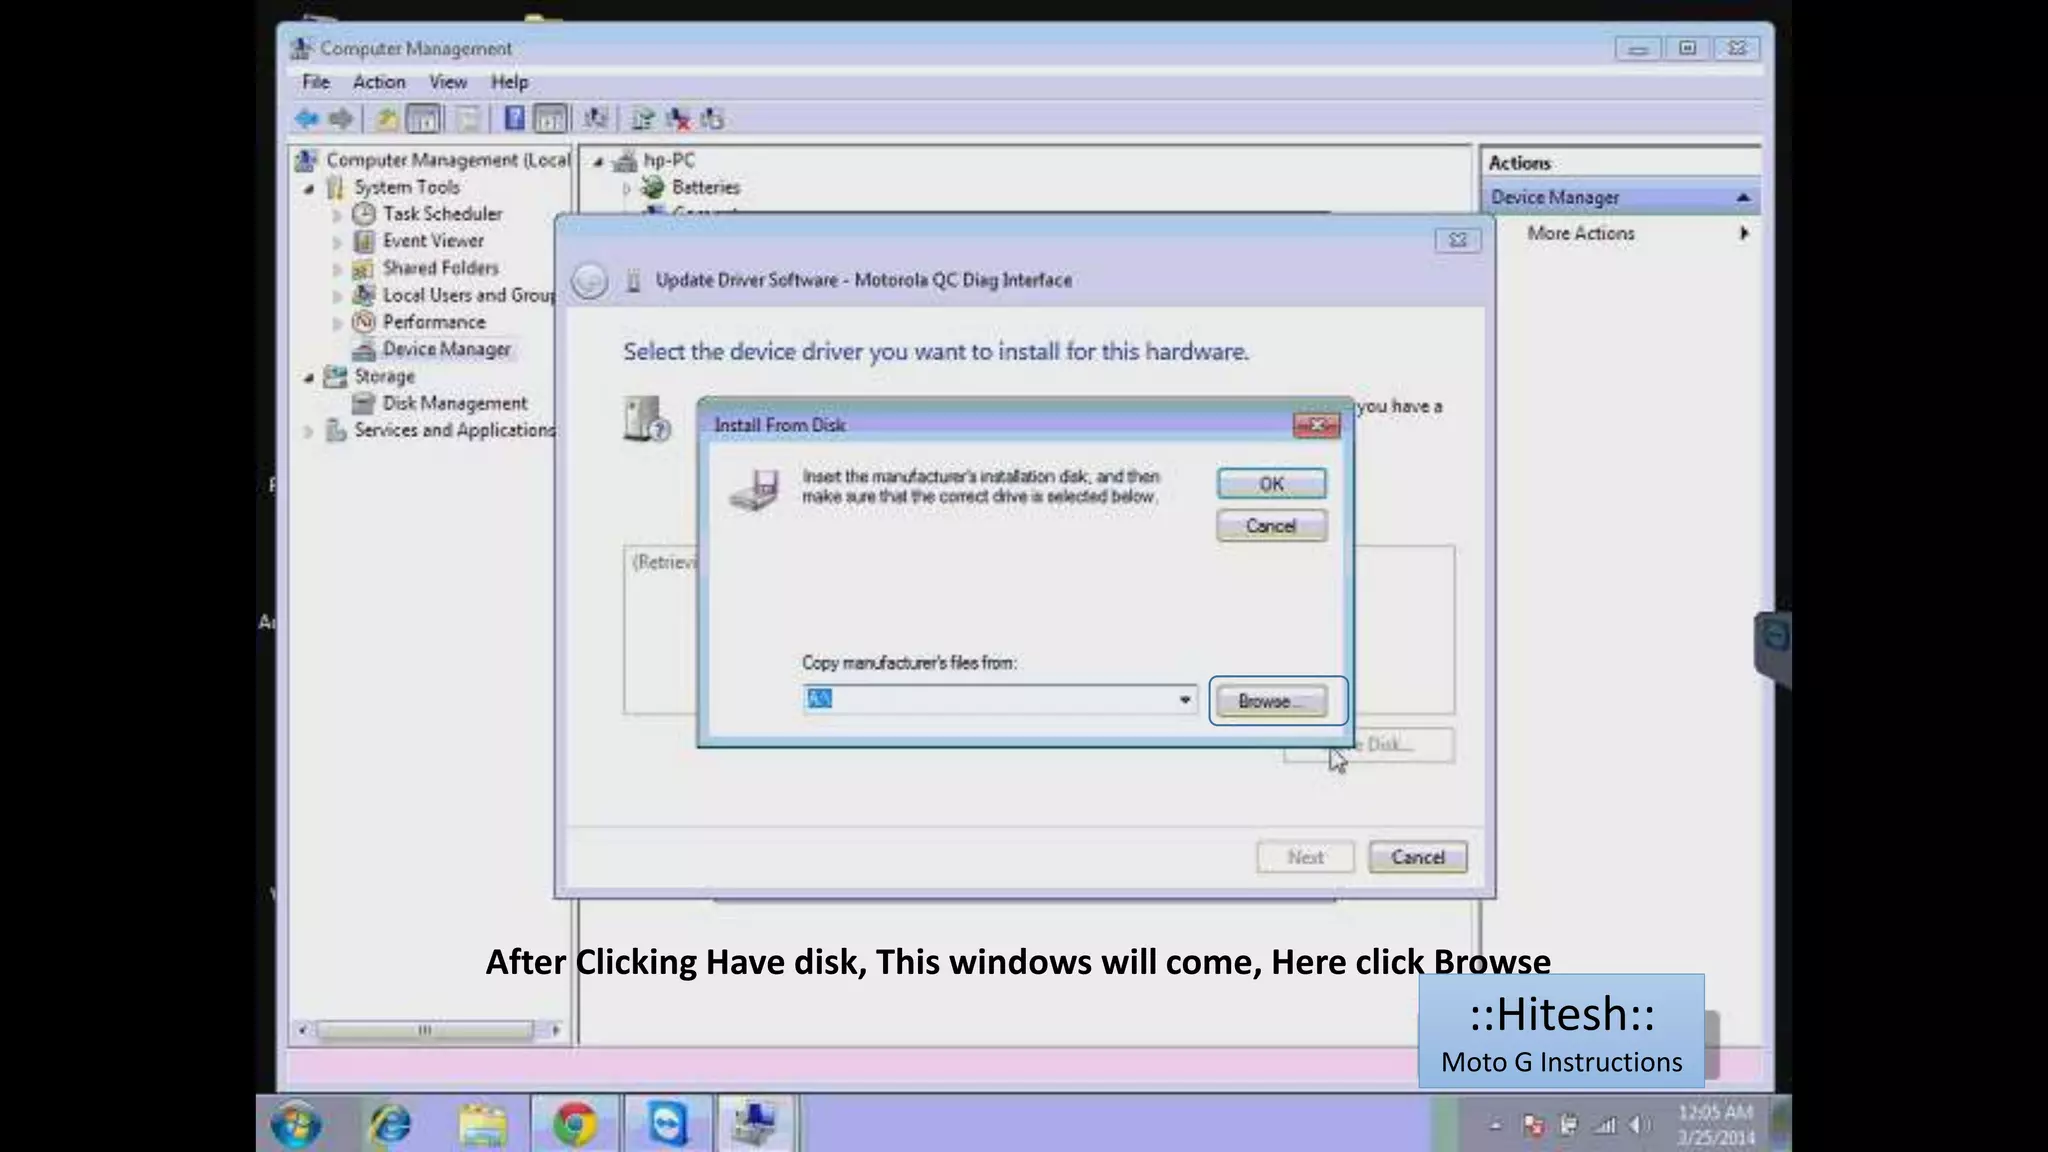This screenshot has width=2048, height=1152.
Task: Click the Back arrow in the toolbar
Action: coord(307,119)
